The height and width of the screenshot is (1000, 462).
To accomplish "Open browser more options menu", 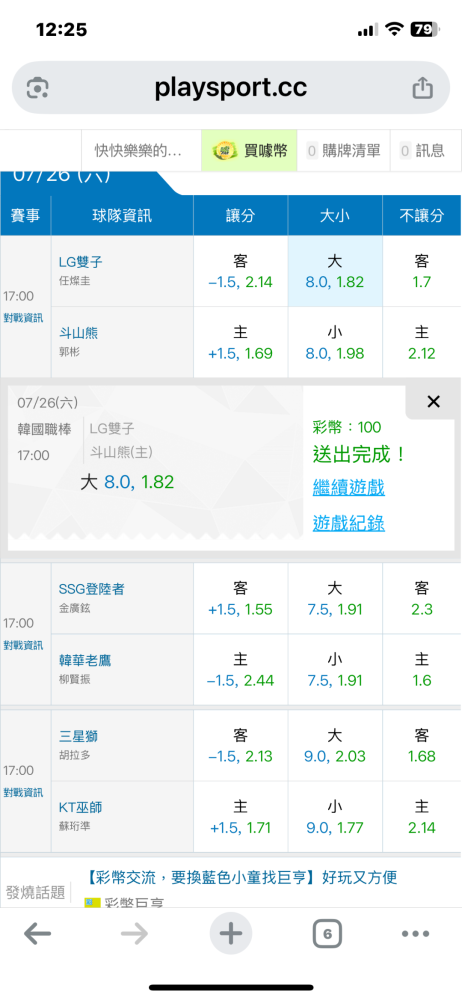I will 415,934.
